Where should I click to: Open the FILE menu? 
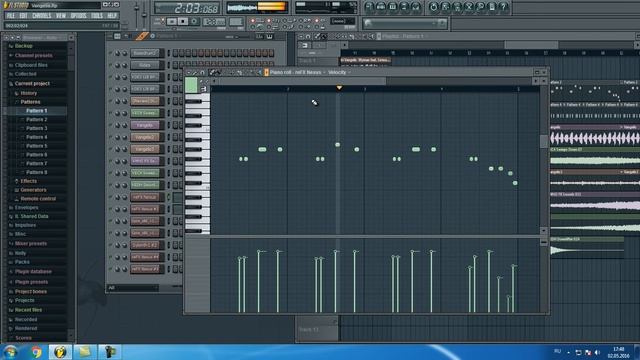[x=11, y=16]
